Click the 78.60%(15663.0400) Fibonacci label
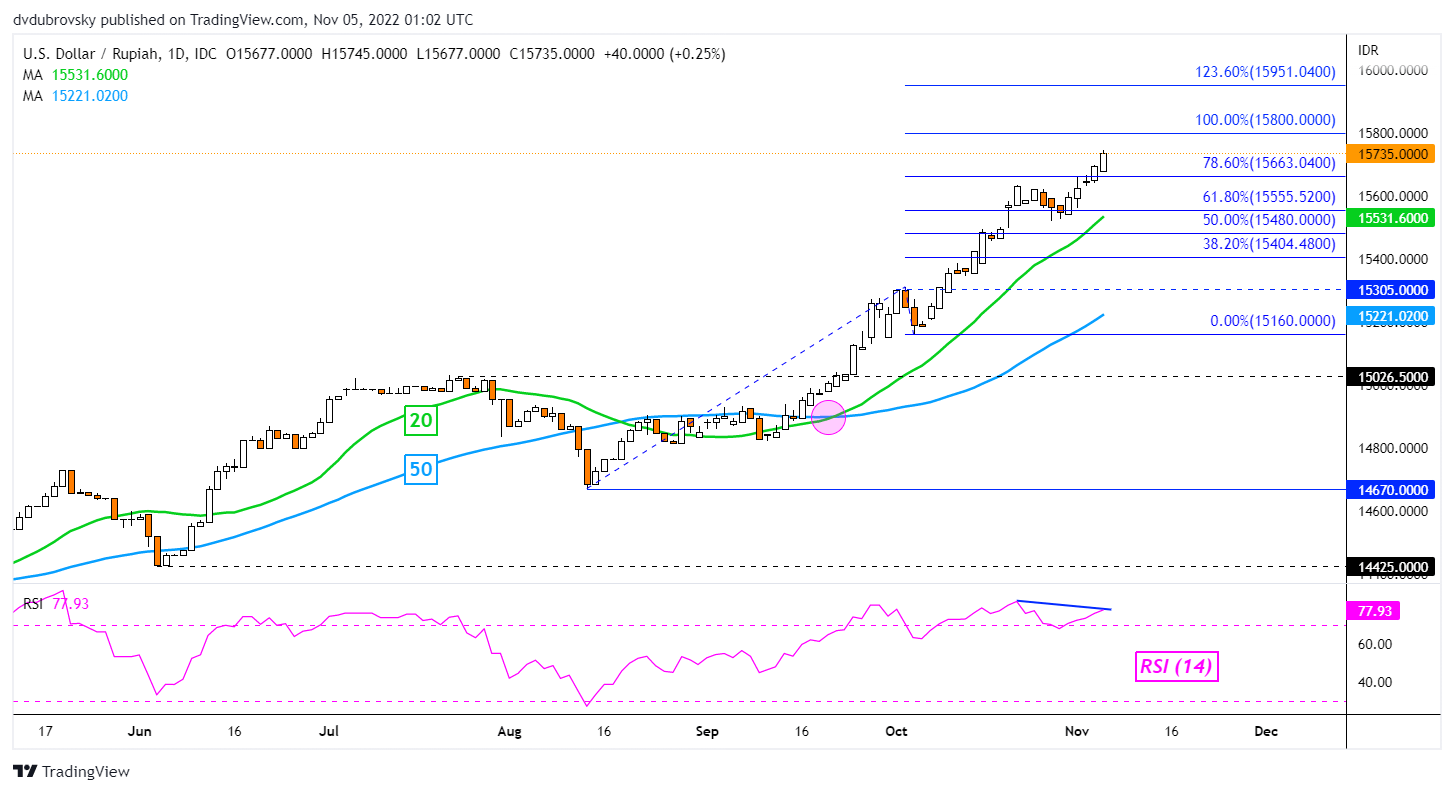This screenshot has height=793, width=1454. pos(1269,162)
